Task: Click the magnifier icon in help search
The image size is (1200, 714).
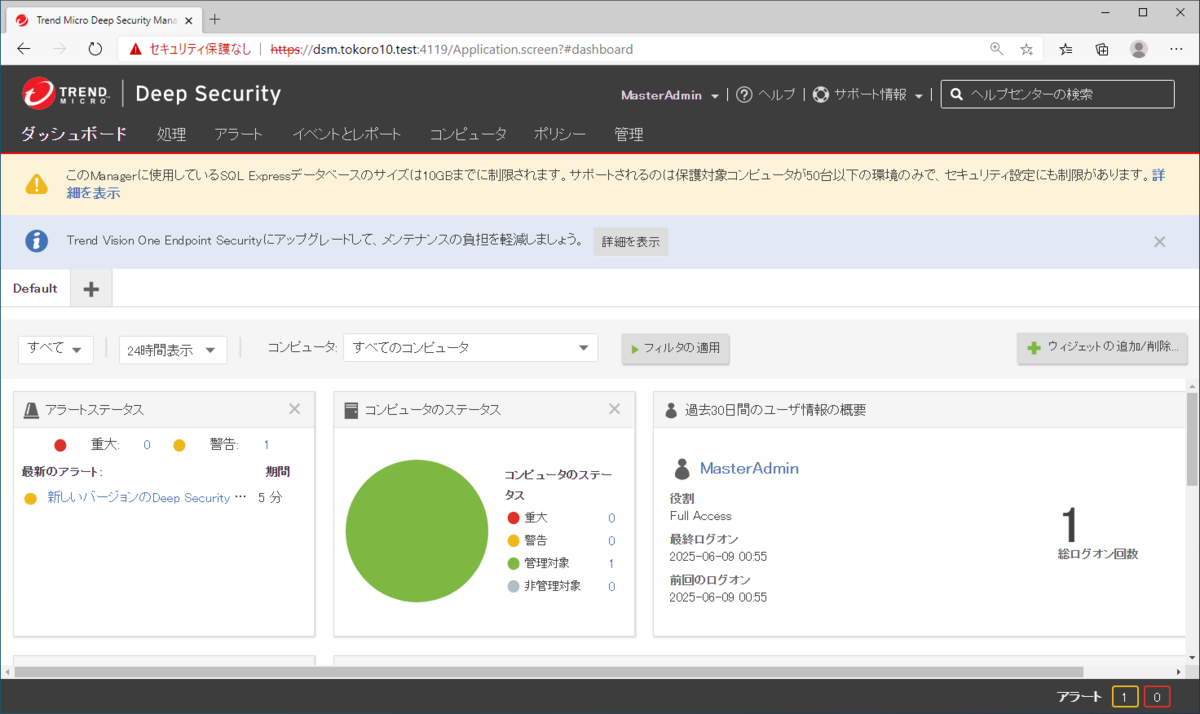Action: click(x=957, y=94)
